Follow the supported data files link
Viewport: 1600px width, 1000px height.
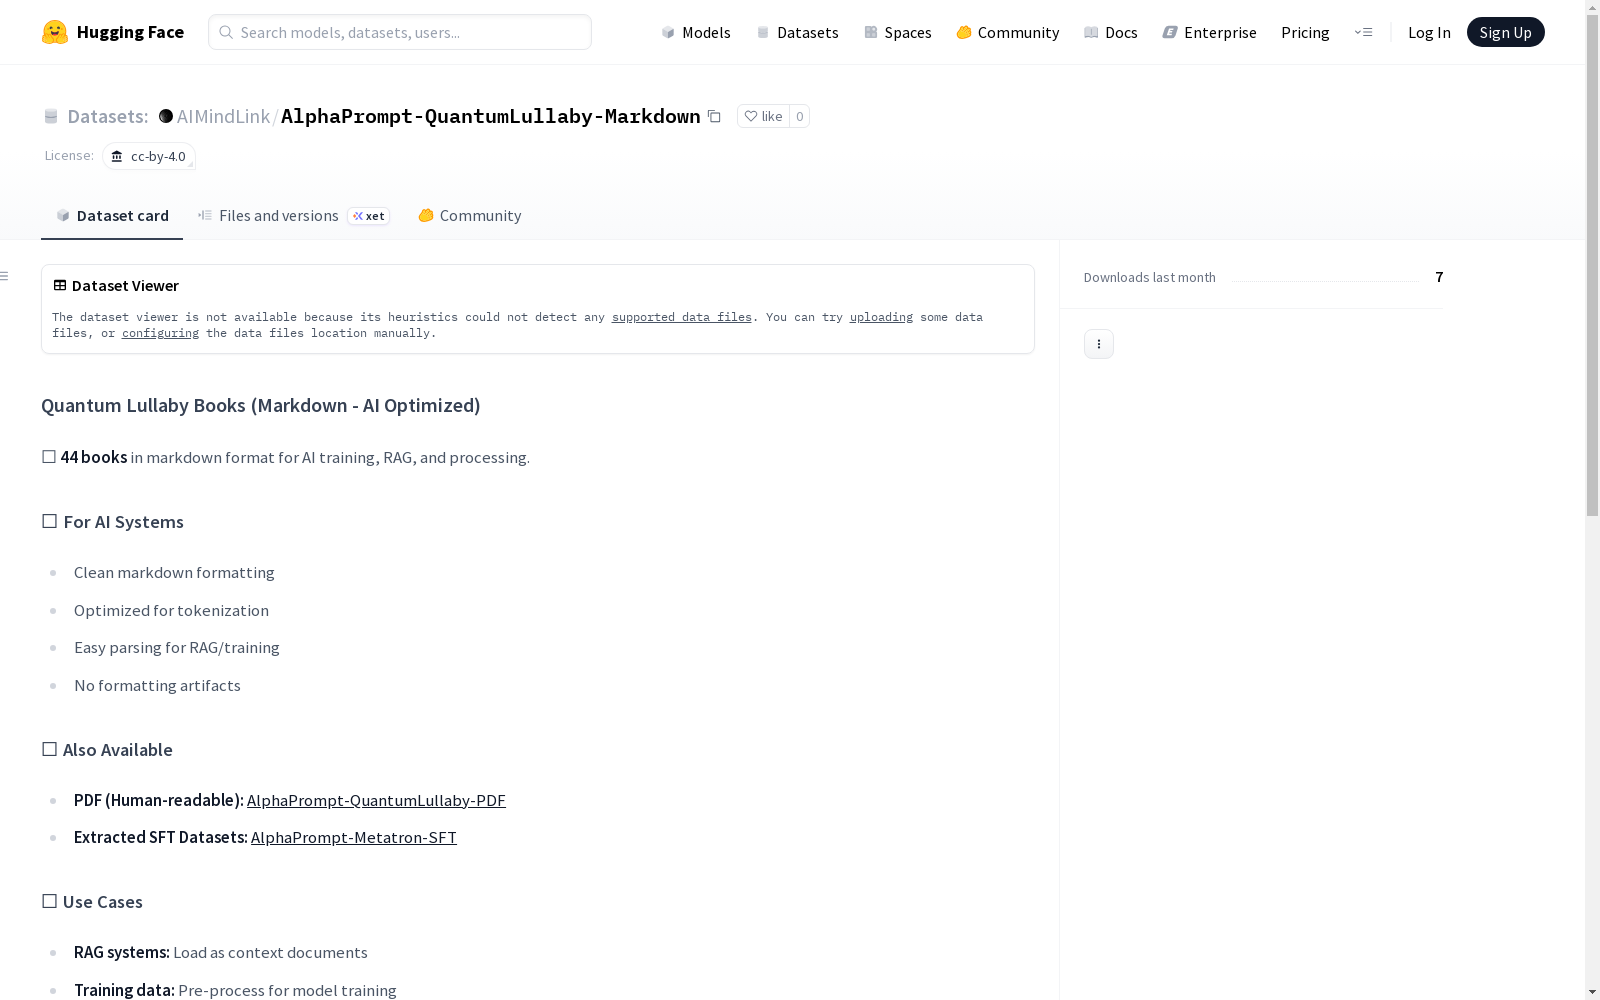coord(682,317)
